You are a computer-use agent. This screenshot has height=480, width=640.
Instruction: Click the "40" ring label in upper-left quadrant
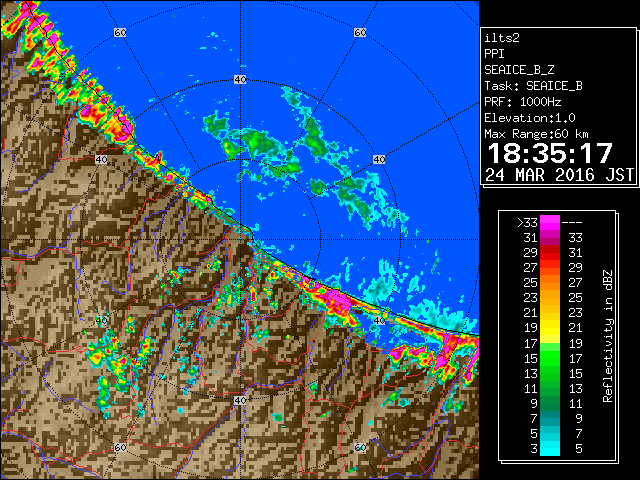coord(101,160)
